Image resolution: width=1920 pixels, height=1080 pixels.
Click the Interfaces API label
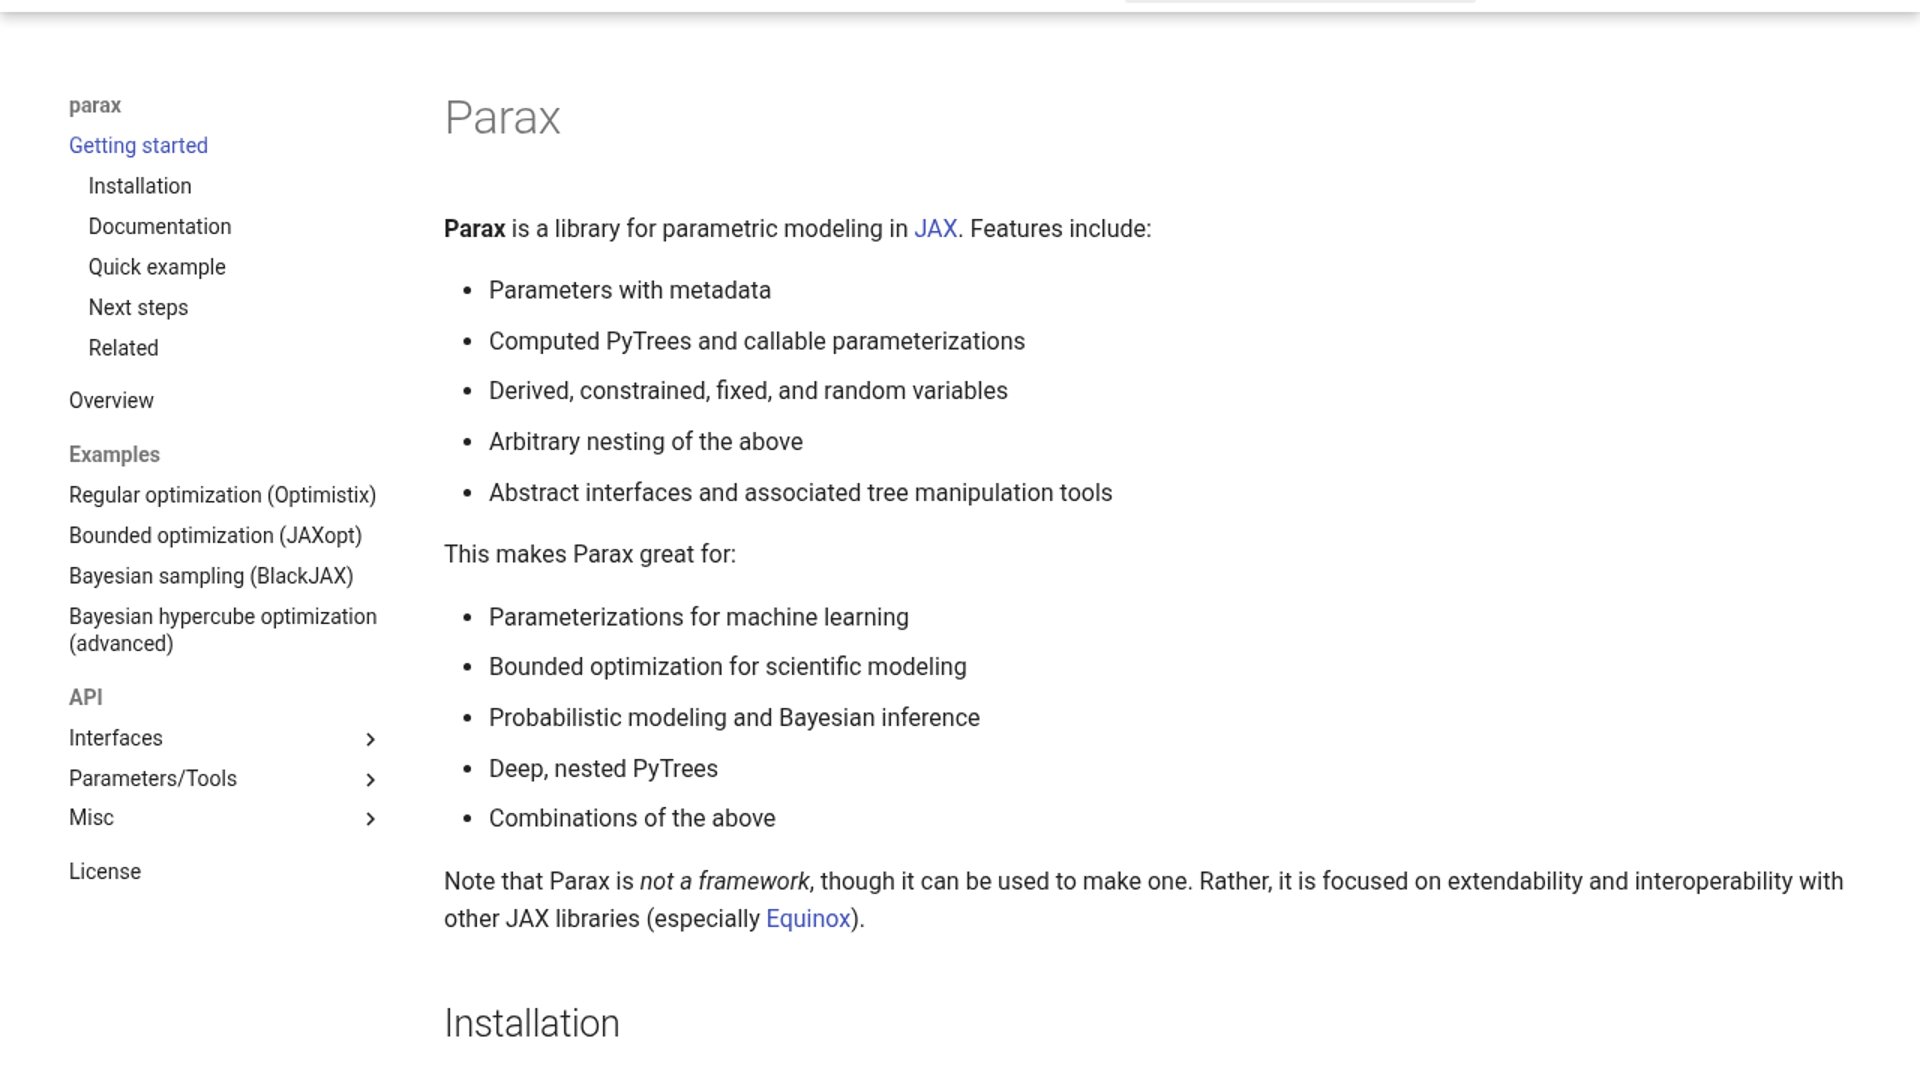click(116, 738)
